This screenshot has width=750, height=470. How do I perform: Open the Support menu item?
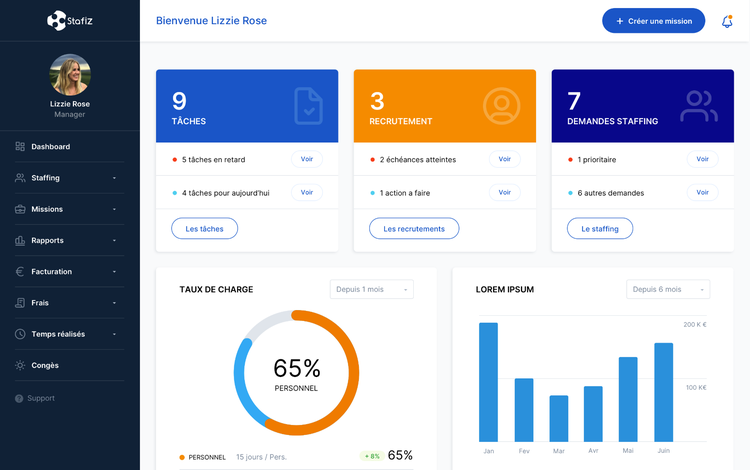[40, 398]
